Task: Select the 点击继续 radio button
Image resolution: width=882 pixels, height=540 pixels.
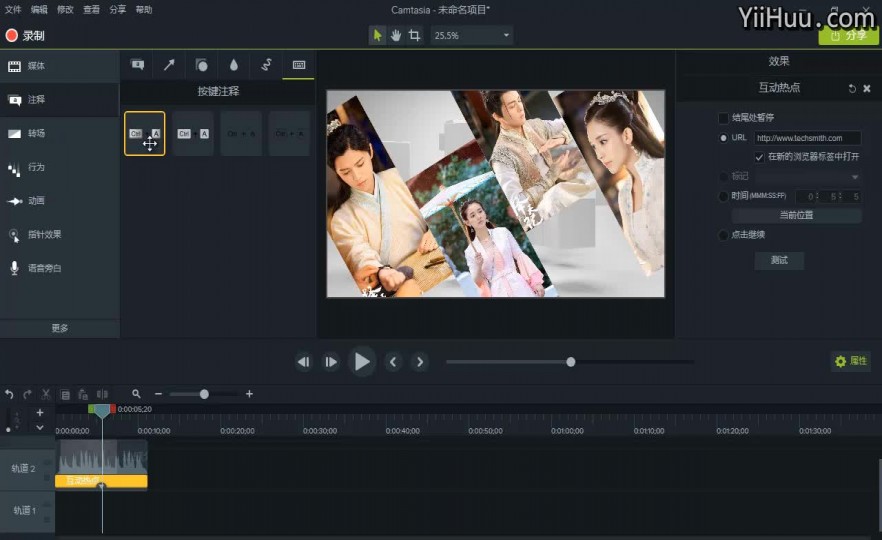Action: click(x=723, y=235)
